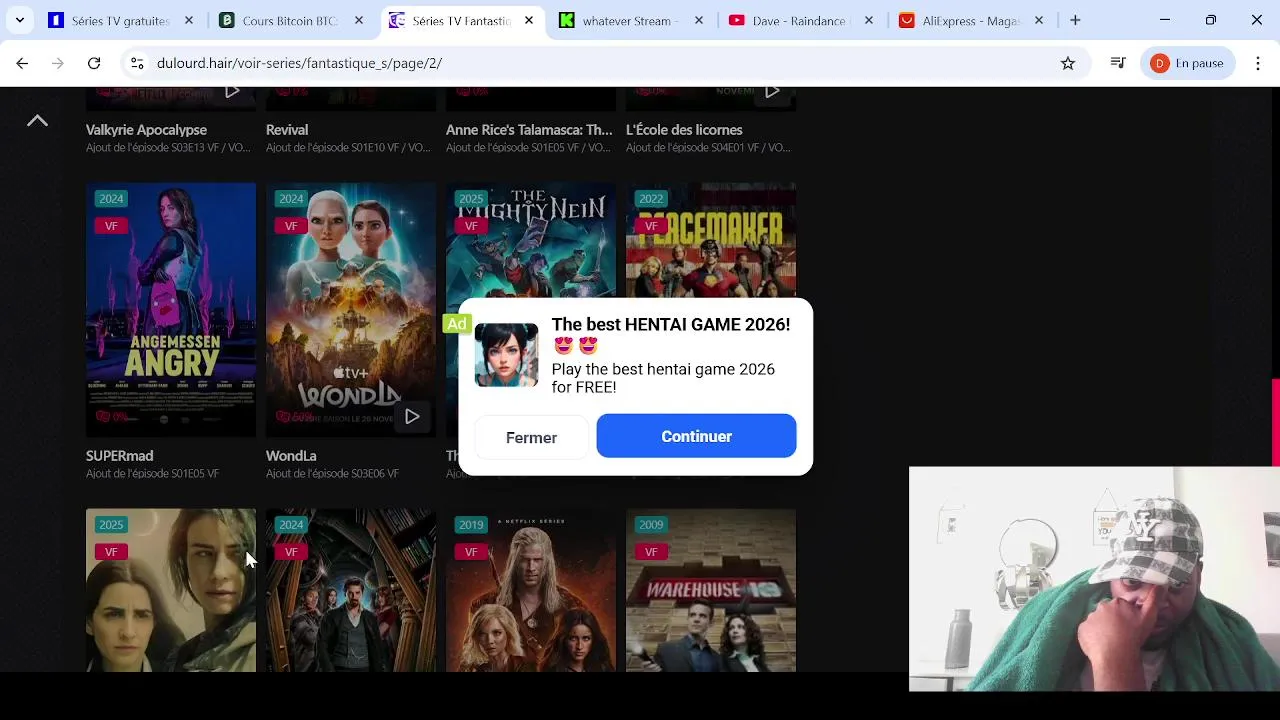
Task: Click the scroll-to-top chevron icon
Action: [x=37, y=121]
